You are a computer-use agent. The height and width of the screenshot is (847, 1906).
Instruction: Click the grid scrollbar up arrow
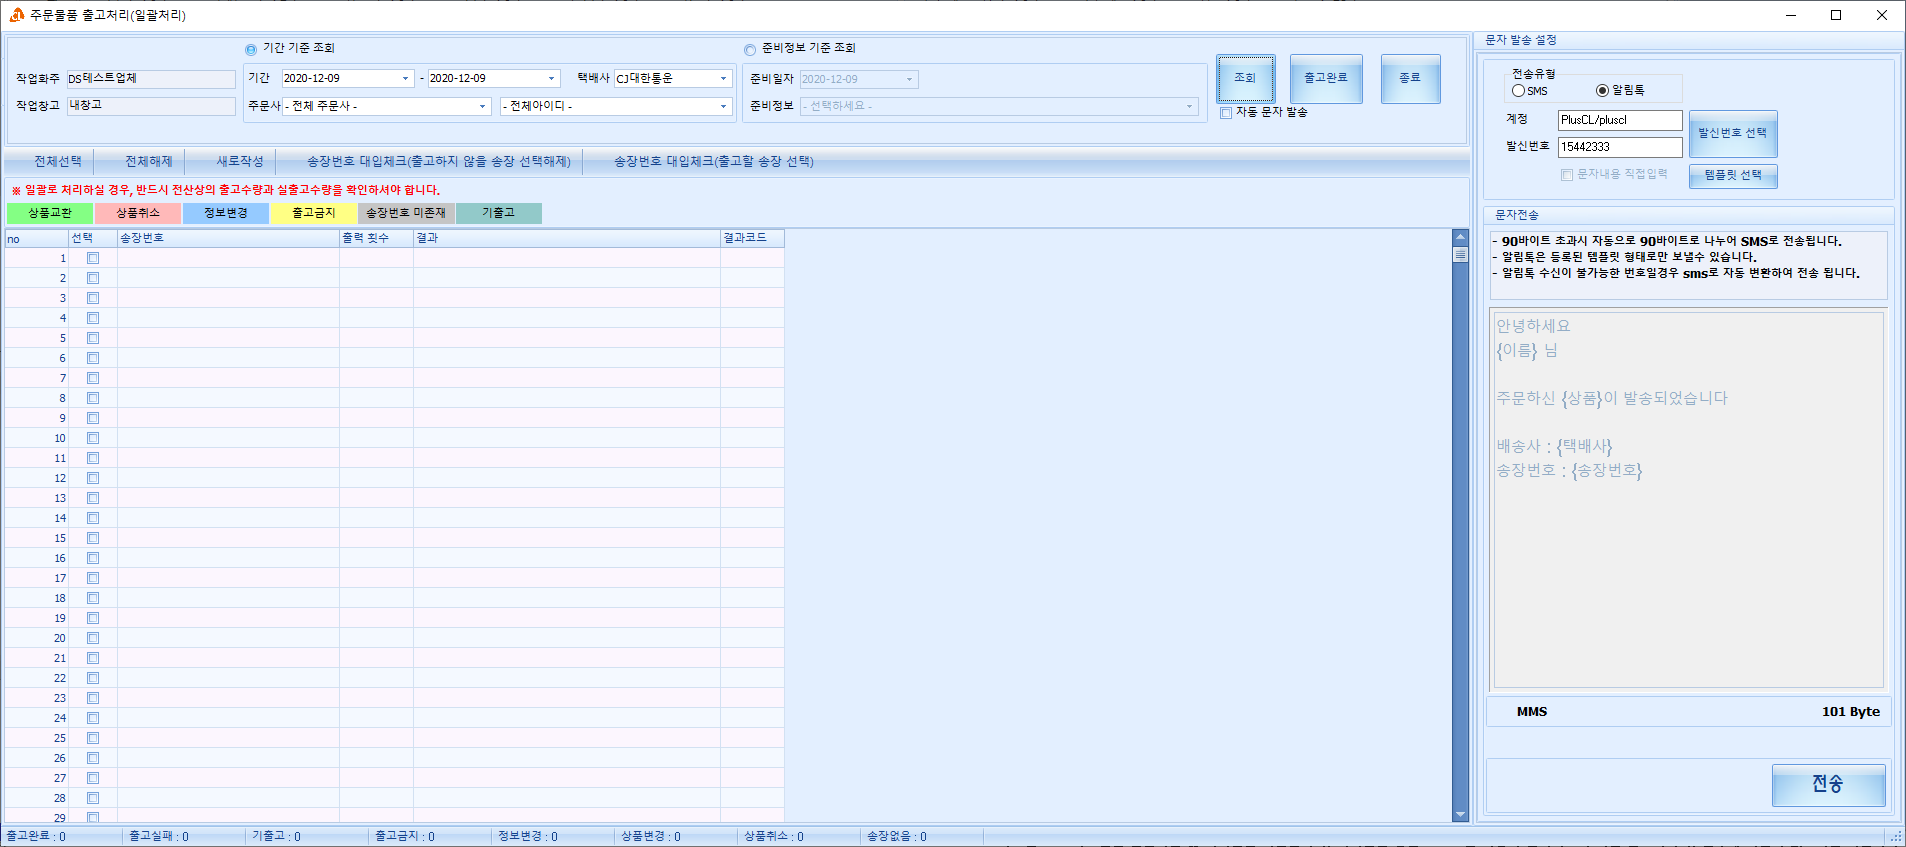tap(1460, 237)
